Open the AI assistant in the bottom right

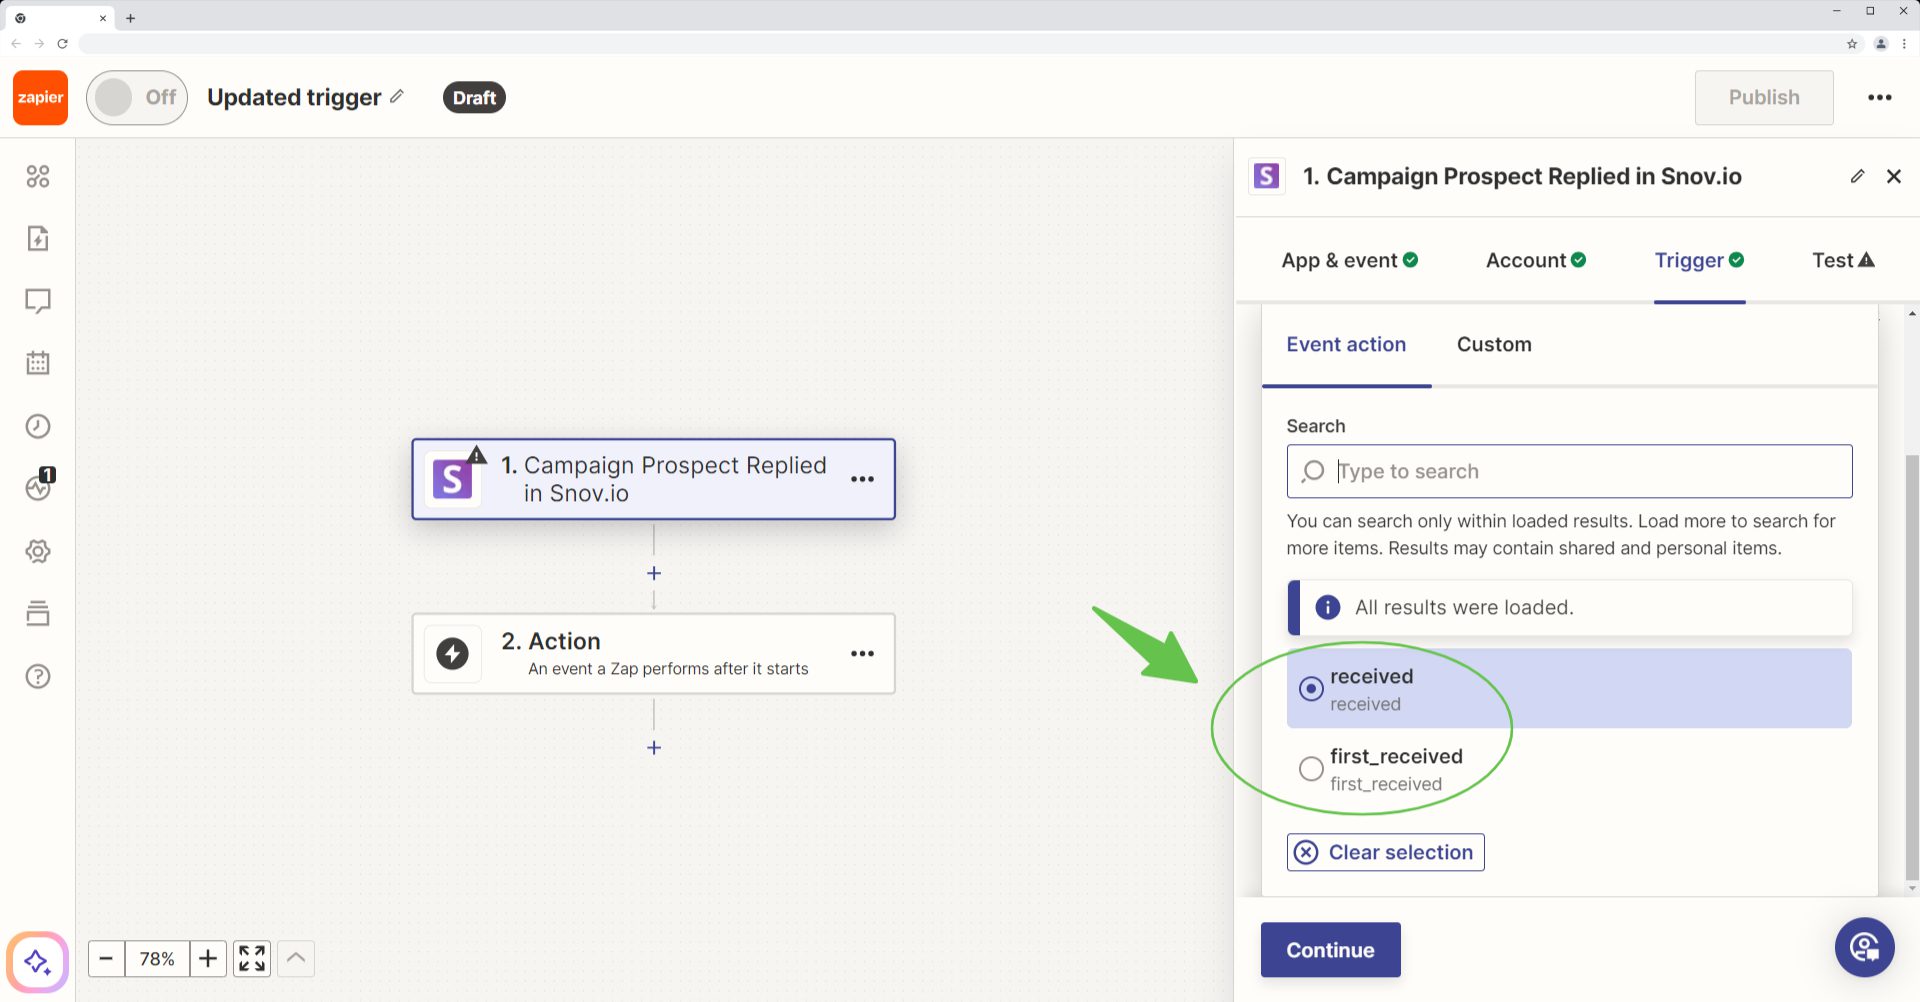1864,948
